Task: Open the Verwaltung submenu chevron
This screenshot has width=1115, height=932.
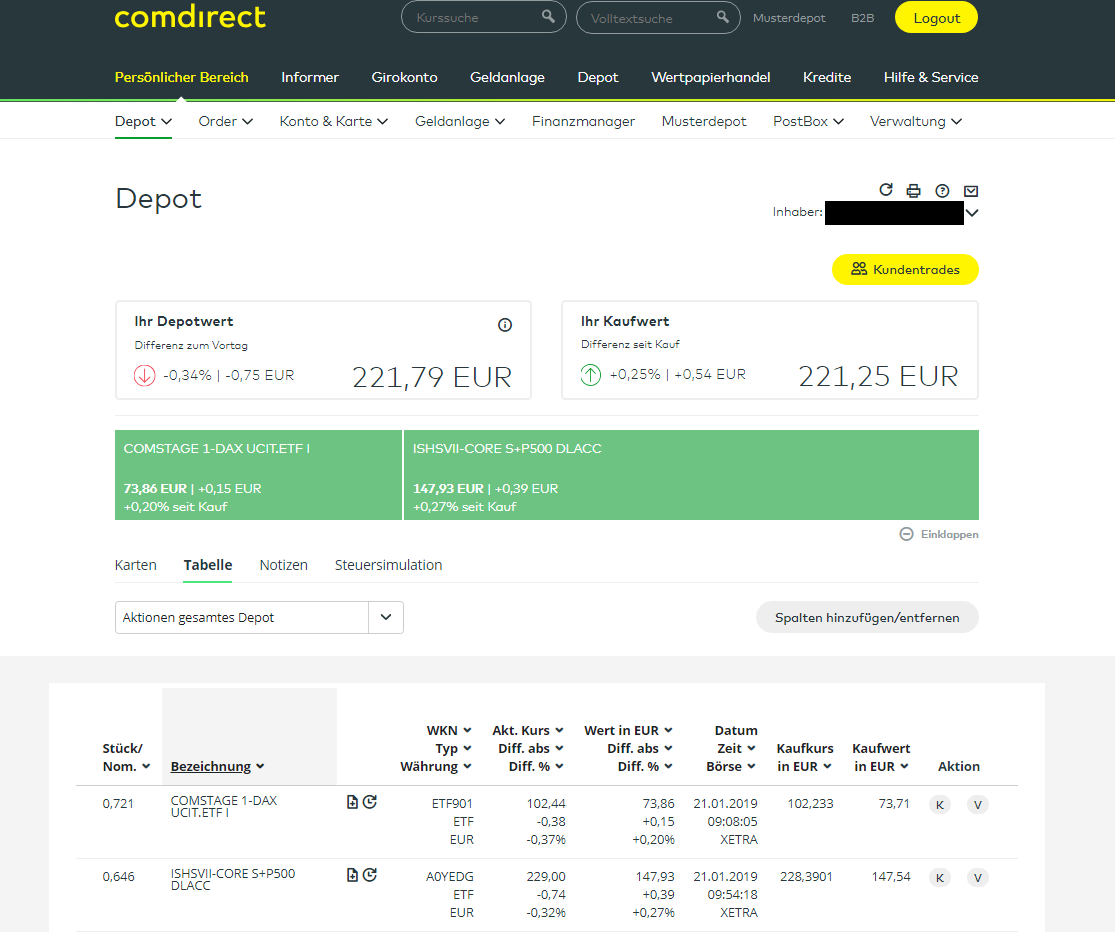Action: tap(957, 120)
